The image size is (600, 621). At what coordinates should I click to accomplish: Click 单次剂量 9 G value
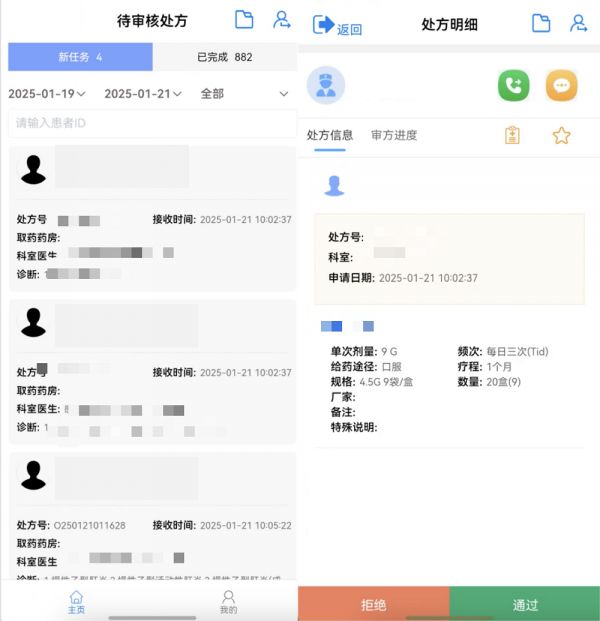389,351
